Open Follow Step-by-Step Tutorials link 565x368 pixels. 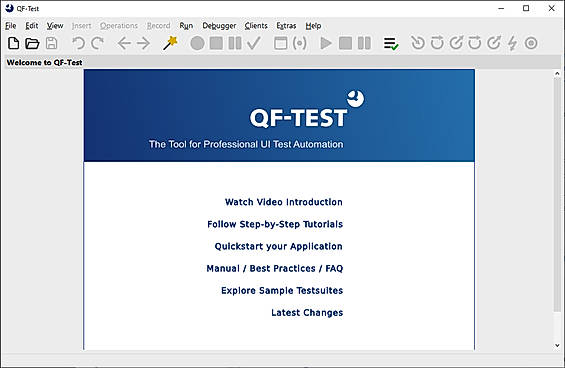click(275, 224)
